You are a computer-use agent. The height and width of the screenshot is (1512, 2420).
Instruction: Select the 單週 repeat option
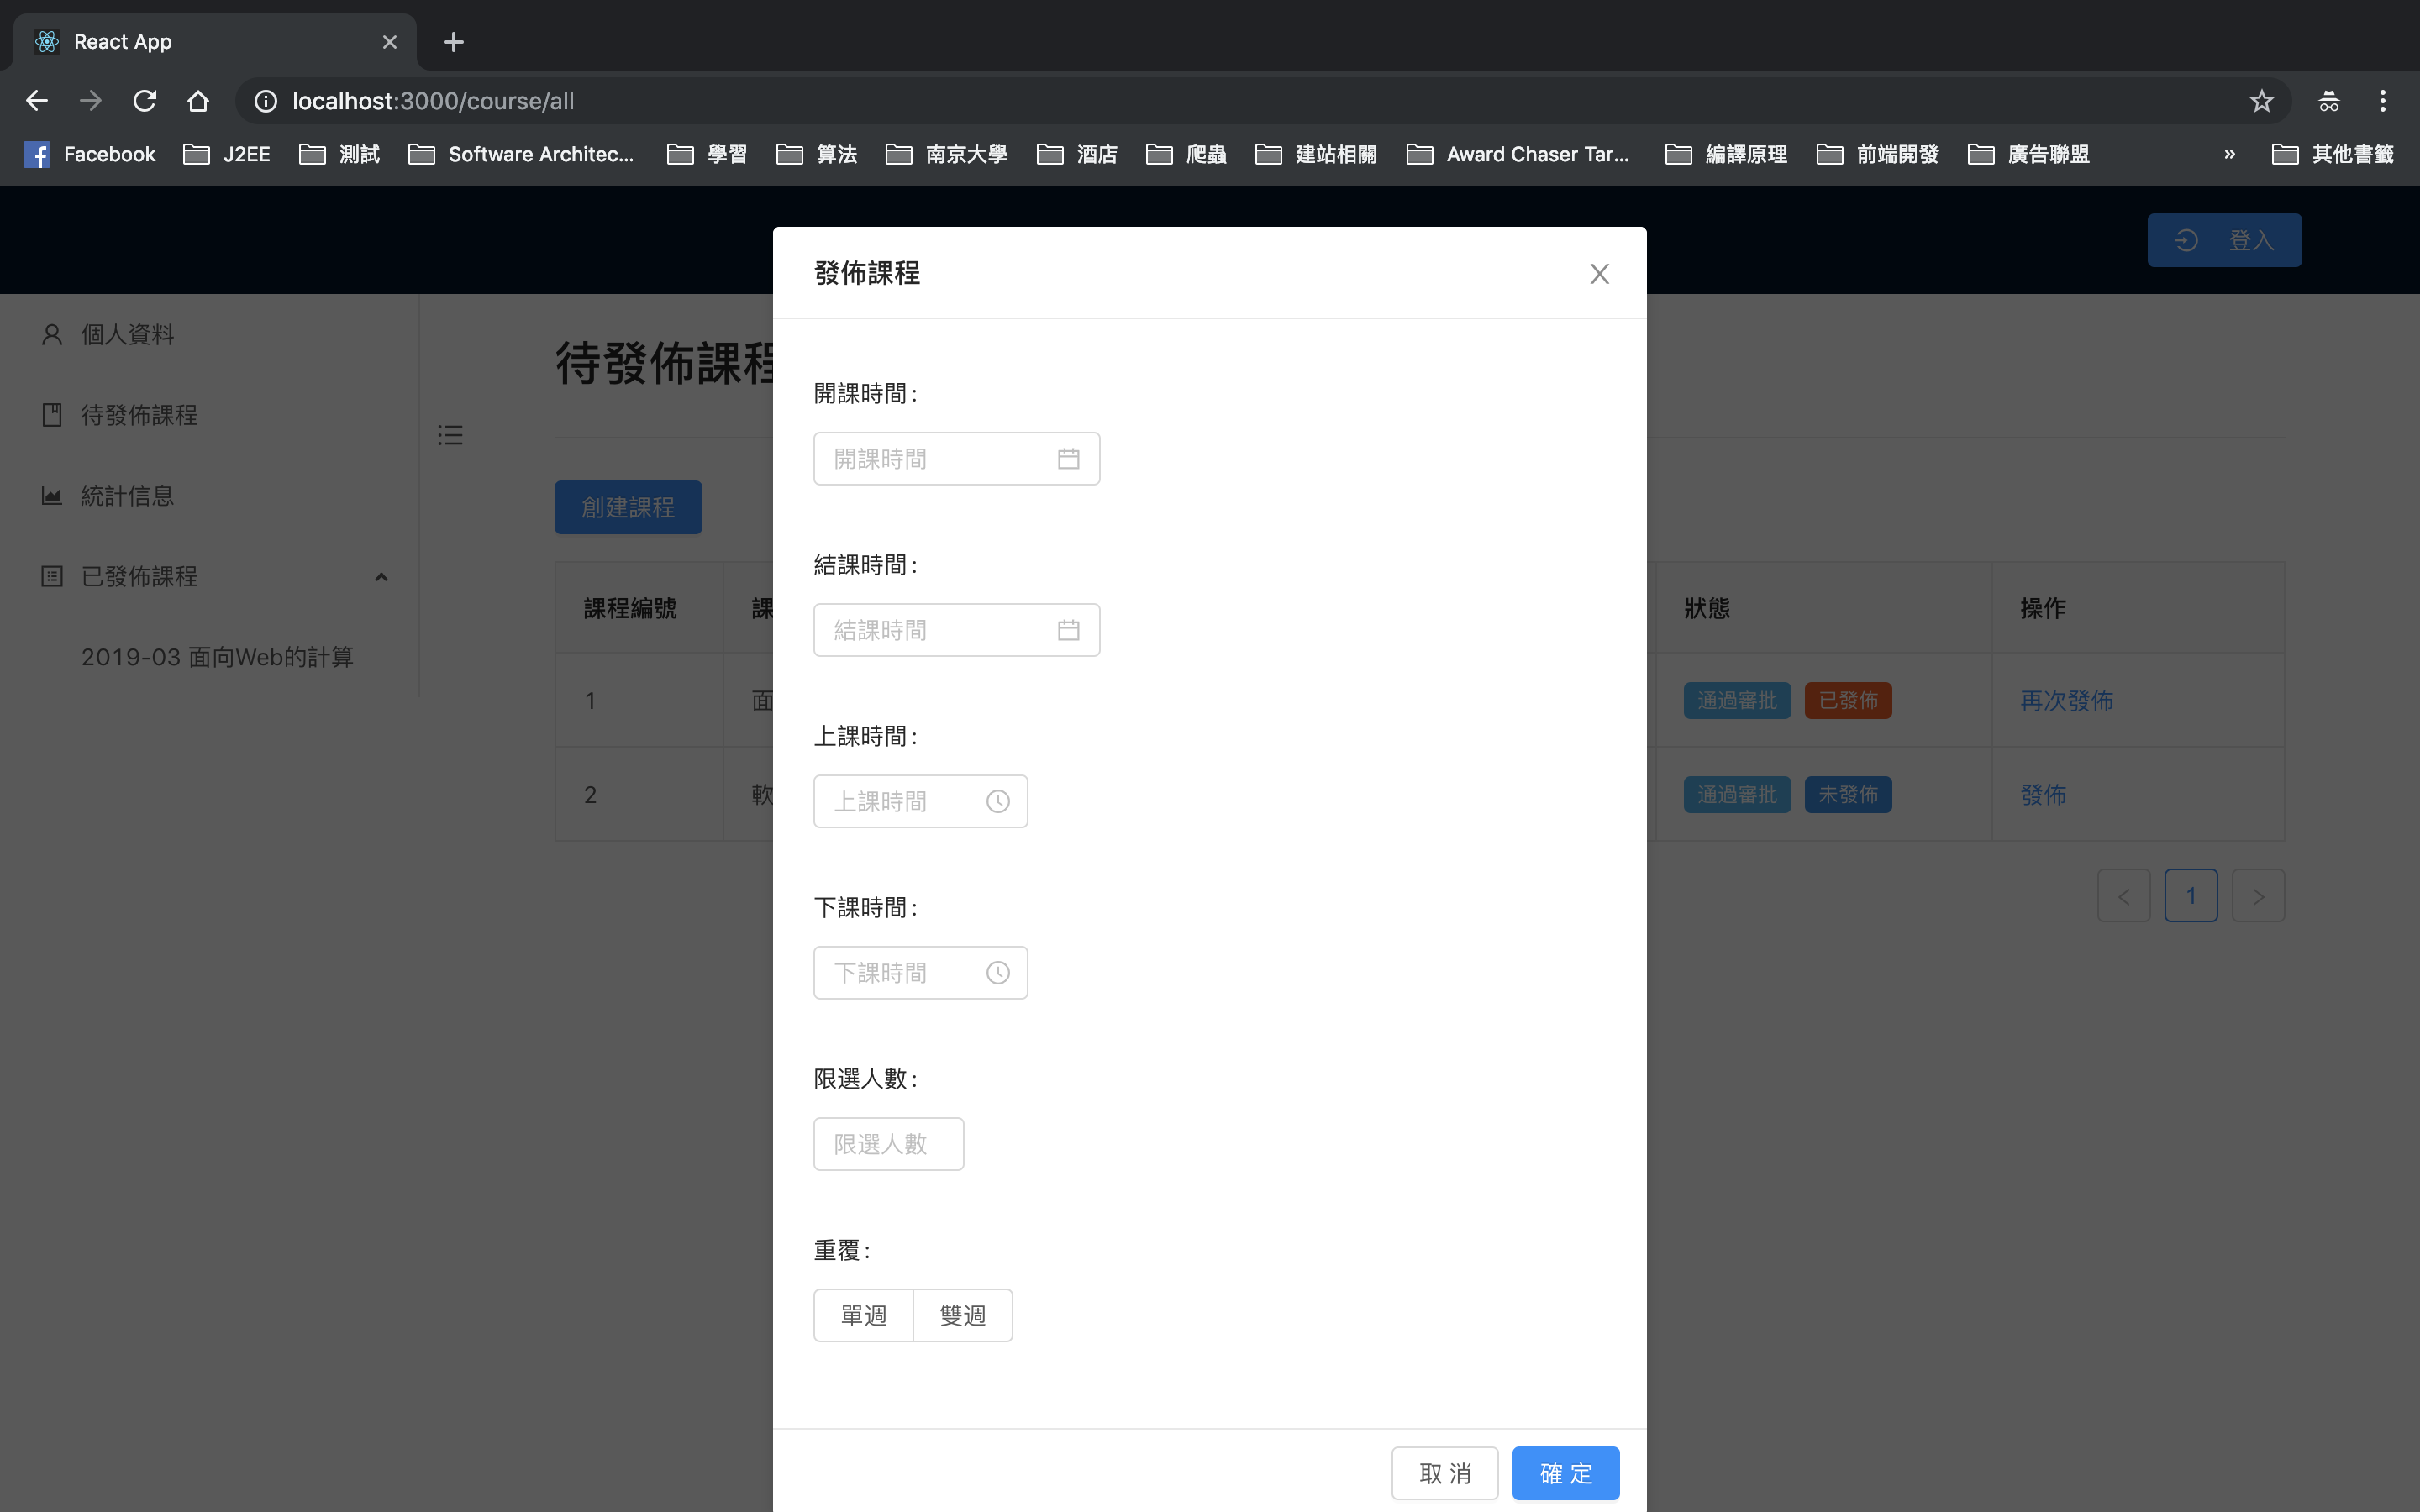coord(863,1315)
